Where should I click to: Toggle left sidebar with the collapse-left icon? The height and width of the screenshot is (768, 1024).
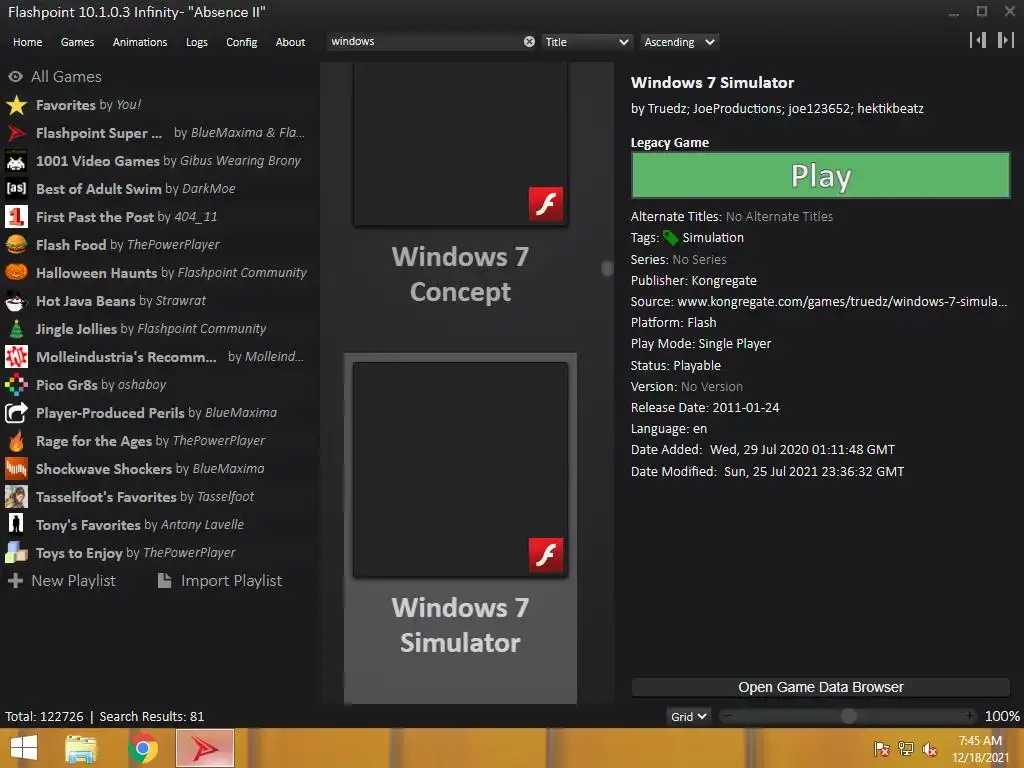click(x=978, y=40)
